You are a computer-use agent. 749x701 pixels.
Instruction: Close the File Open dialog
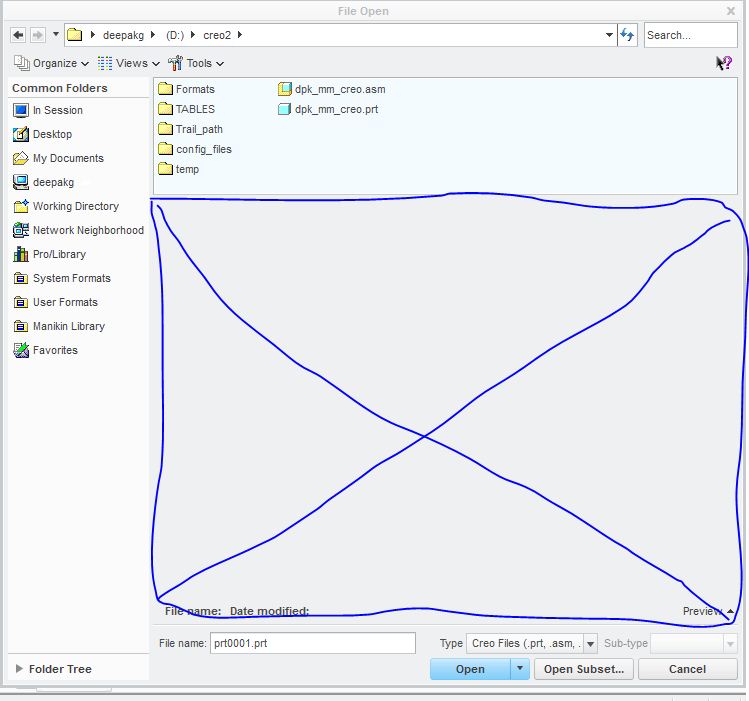click(x=731, y=11)
